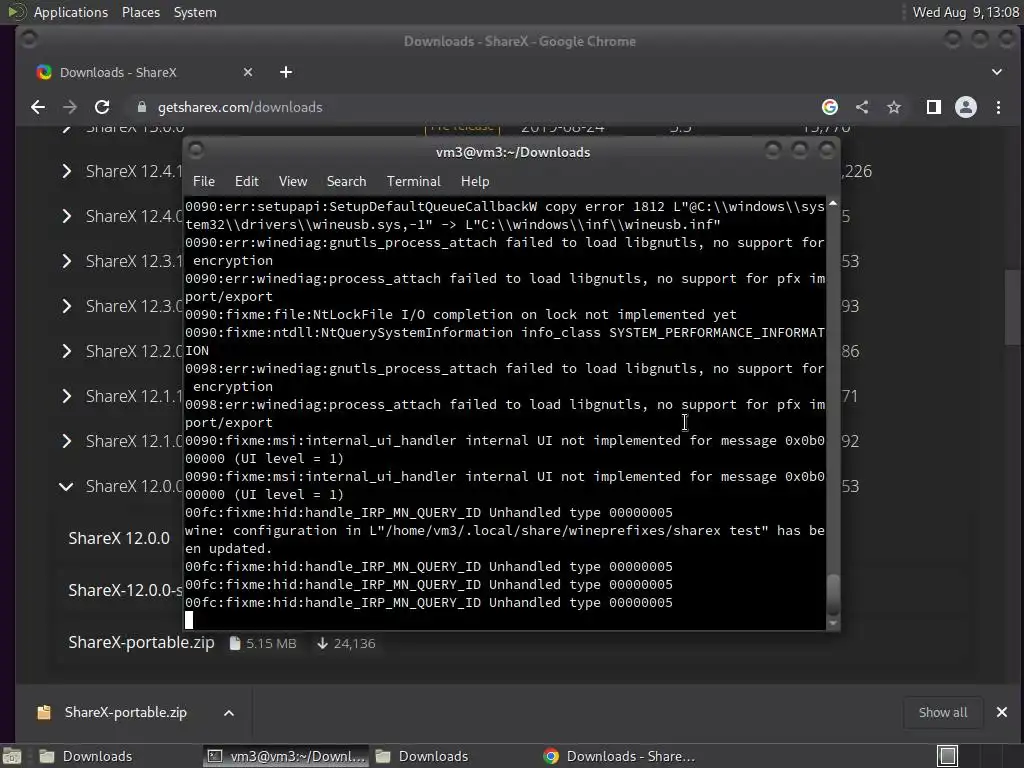
Task: Open terminal Edit menu
Action: tap(246, 182)
